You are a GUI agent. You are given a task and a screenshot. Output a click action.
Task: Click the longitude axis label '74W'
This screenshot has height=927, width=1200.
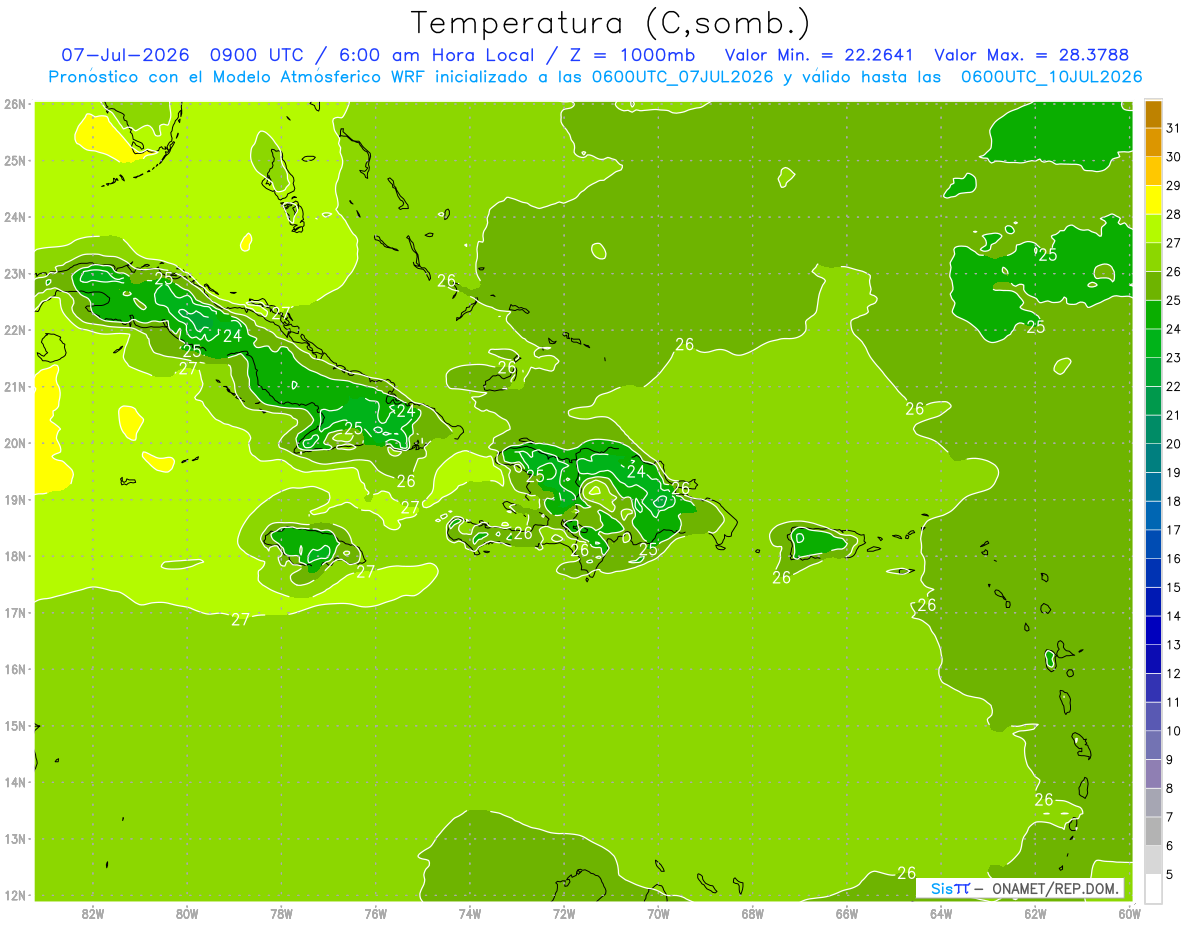(470, 913)
